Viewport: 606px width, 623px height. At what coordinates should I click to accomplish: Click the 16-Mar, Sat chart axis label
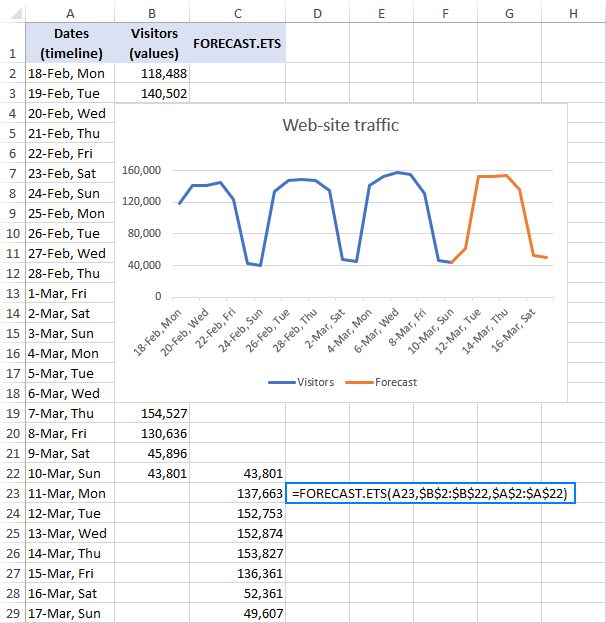click(513, 330)
